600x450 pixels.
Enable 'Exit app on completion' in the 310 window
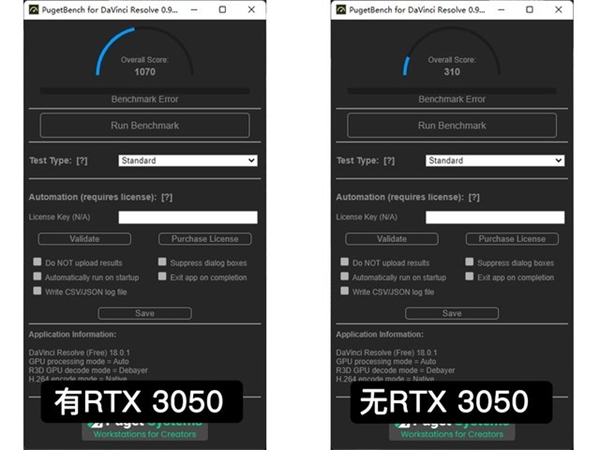(x=469, y=277)
